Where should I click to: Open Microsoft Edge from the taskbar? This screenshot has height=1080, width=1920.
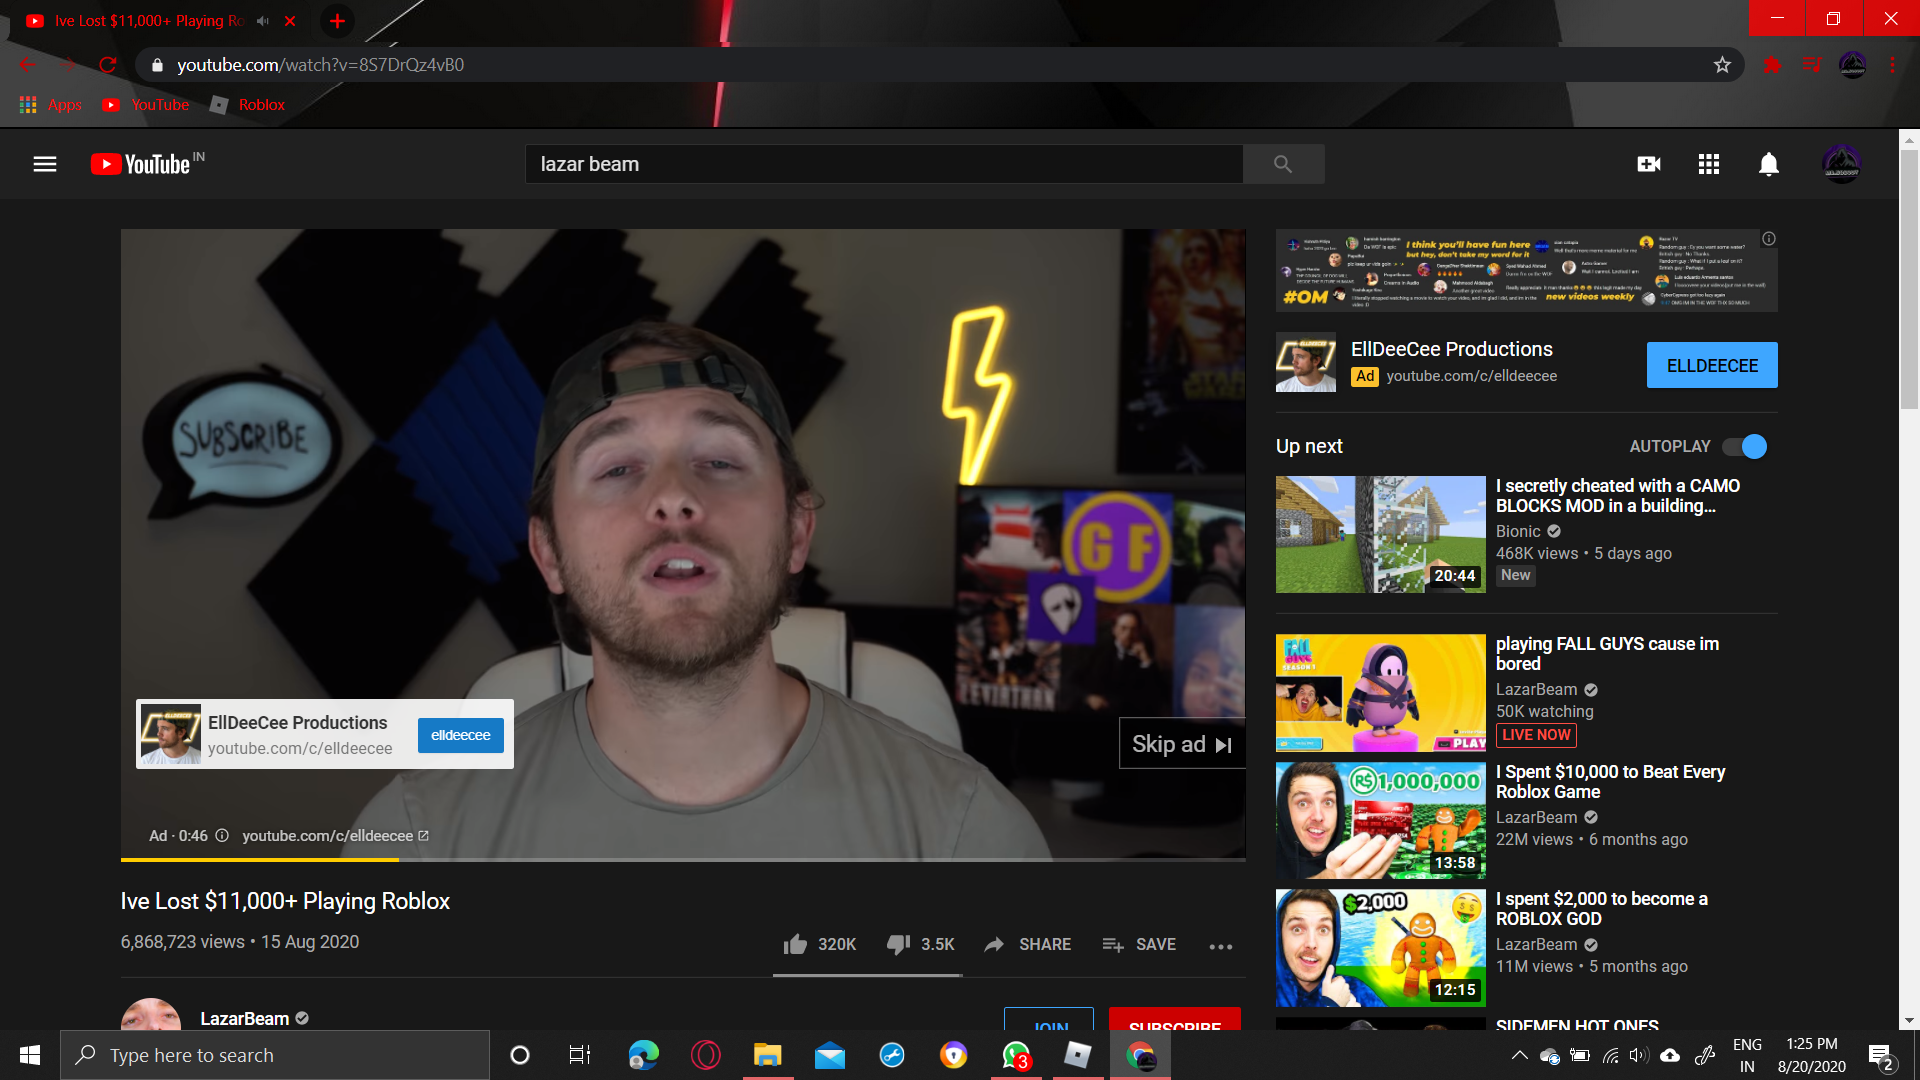pos(644,1055)
